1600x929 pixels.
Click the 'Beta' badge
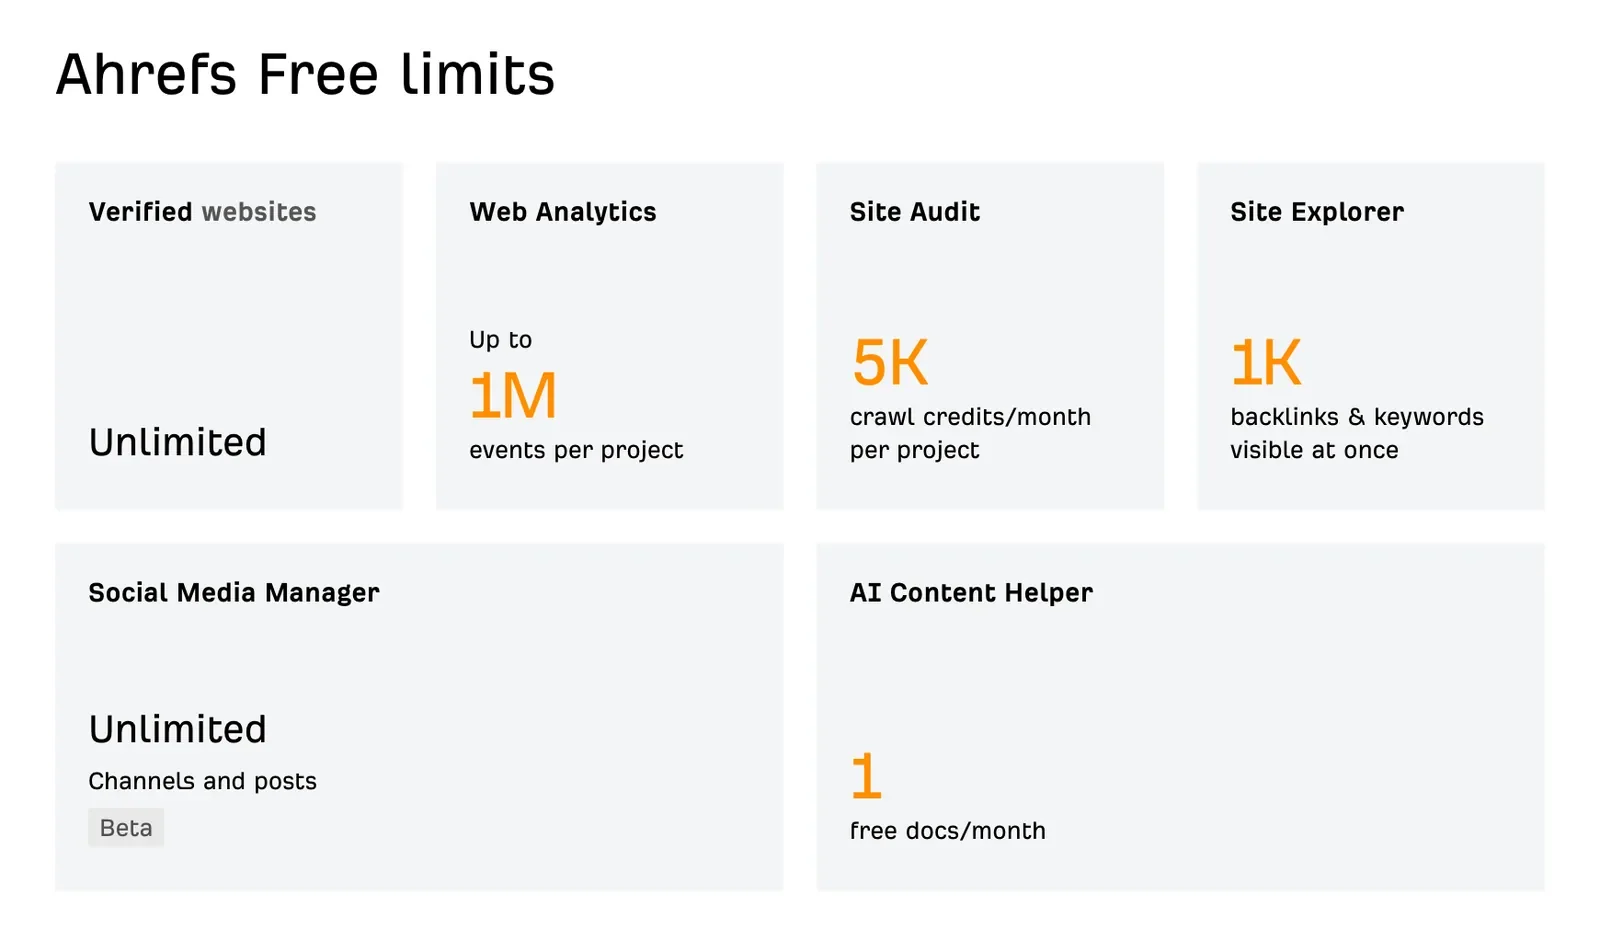pyautogui.click(x=126, y=828)
